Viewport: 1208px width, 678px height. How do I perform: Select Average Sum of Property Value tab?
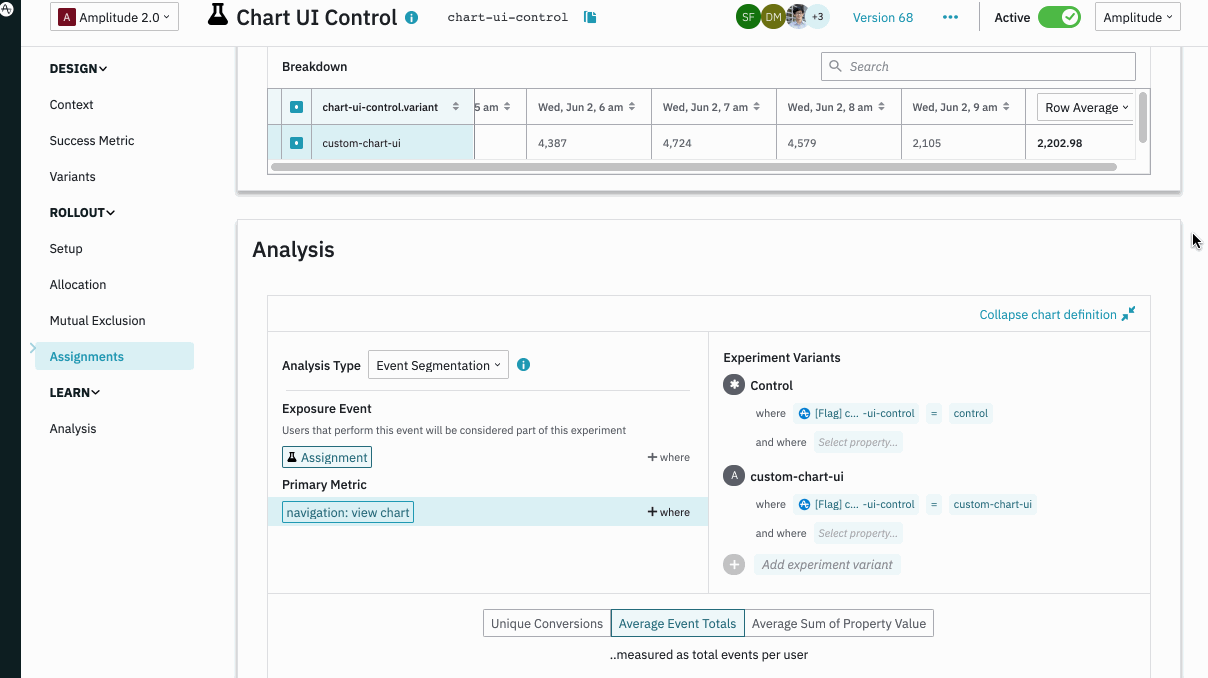tap(838, 623)
